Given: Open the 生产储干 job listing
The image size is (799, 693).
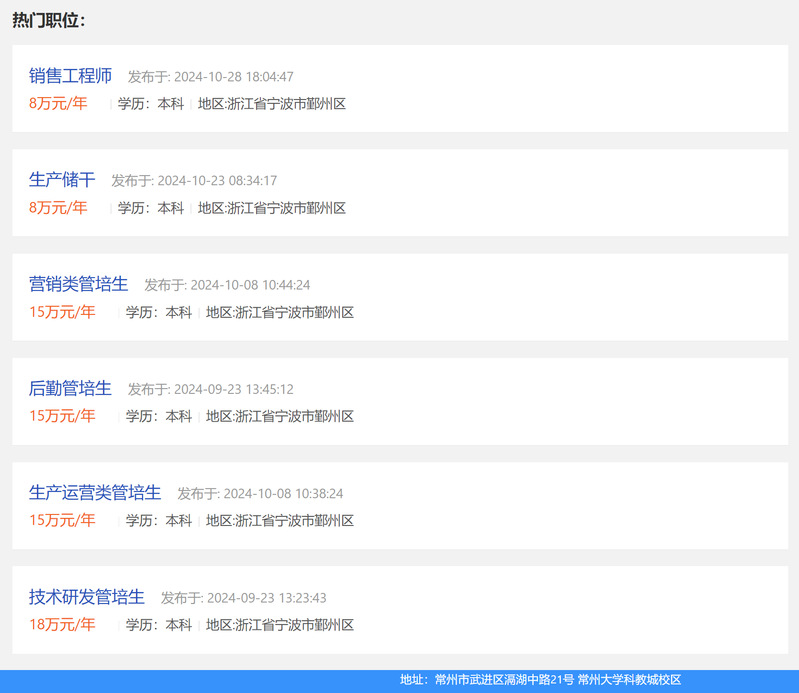Looking at the screenshot, I should (62, 180).
